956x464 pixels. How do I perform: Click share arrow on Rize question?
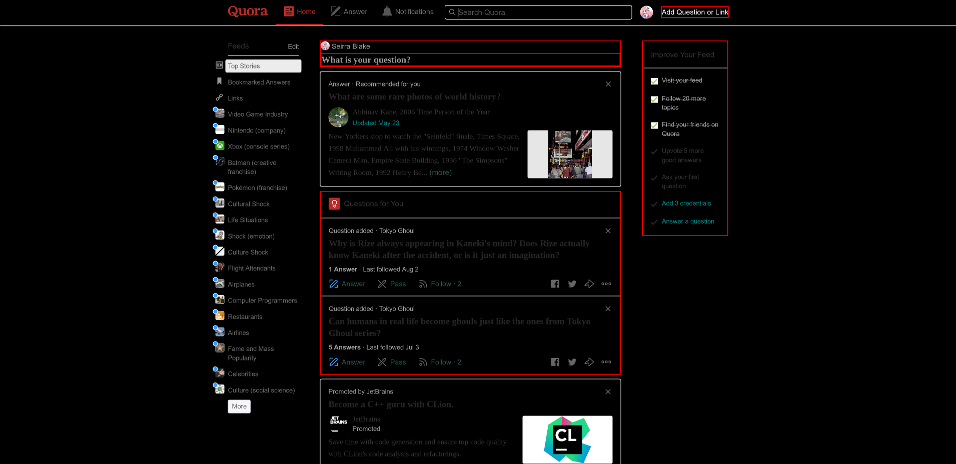[589, 284]
